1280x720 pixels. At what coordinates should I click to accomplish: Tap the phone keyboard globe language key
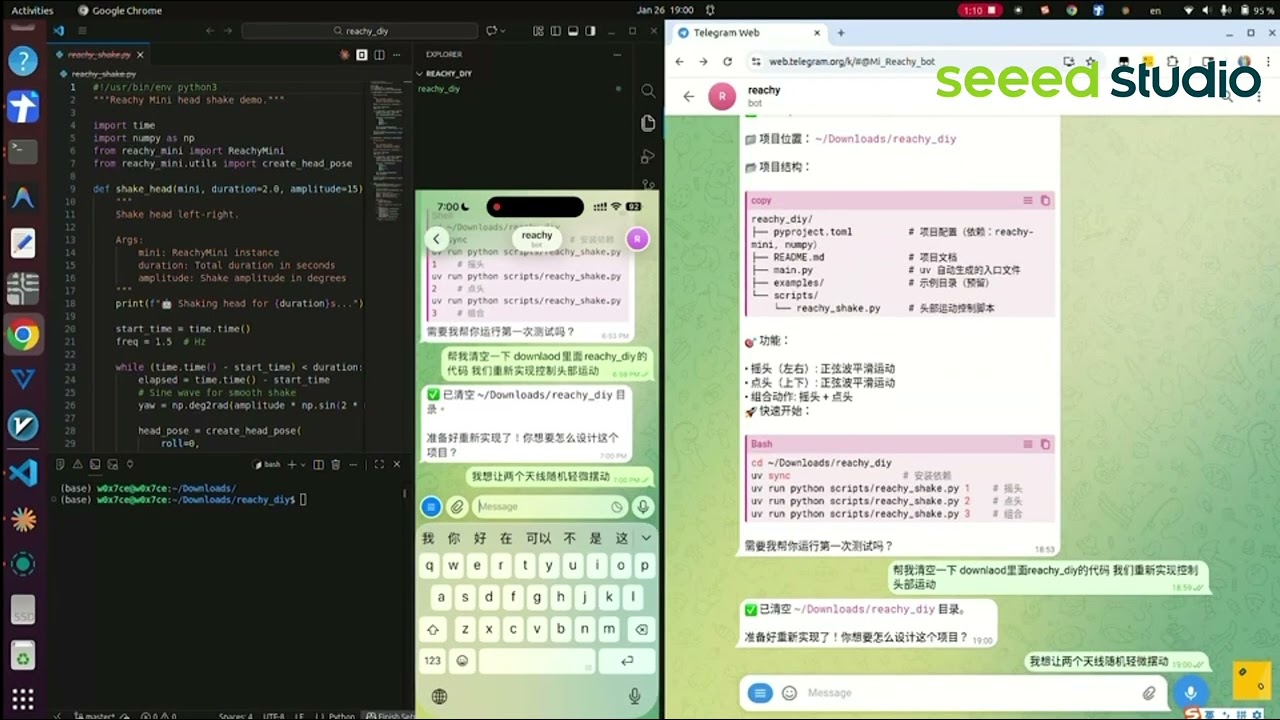point(439,695)
